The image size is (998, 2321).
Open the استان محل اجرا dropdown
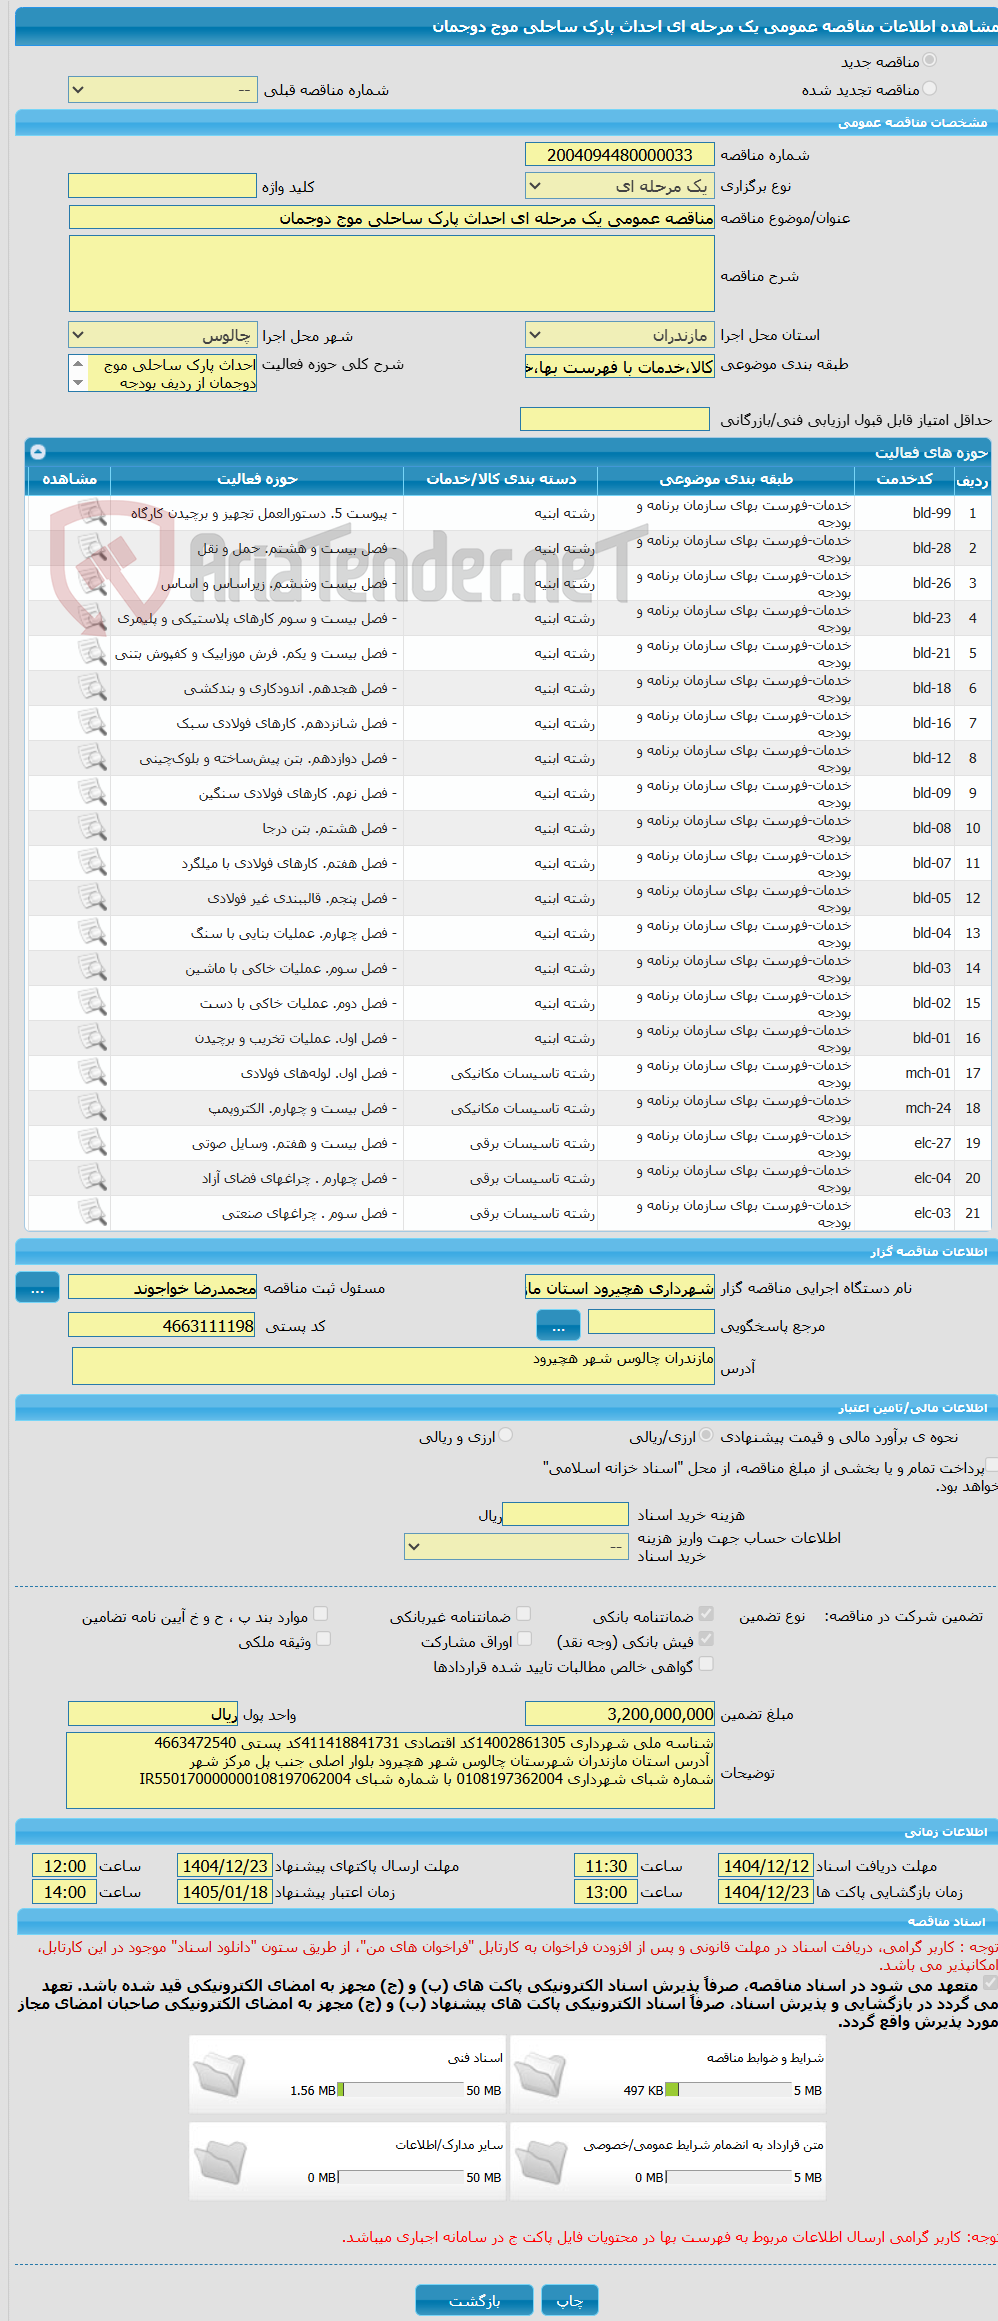coord(620,335)
